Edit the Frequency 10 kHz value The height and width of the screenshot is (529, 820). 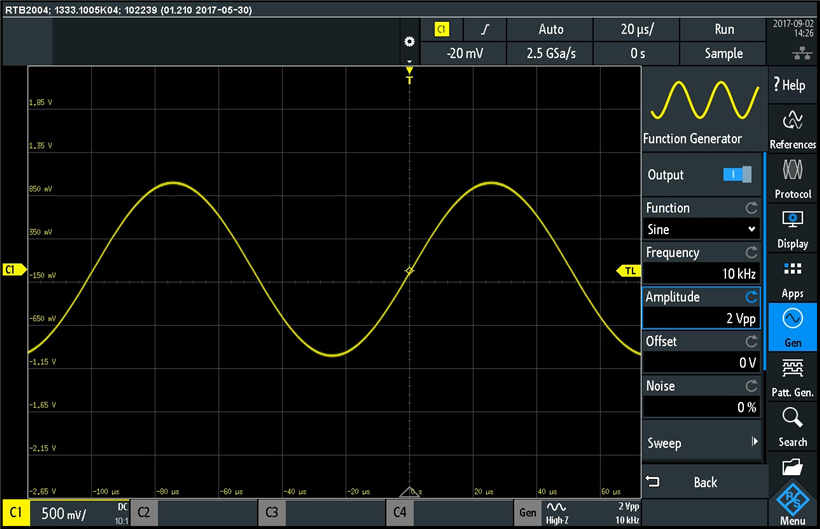[701, 274]
